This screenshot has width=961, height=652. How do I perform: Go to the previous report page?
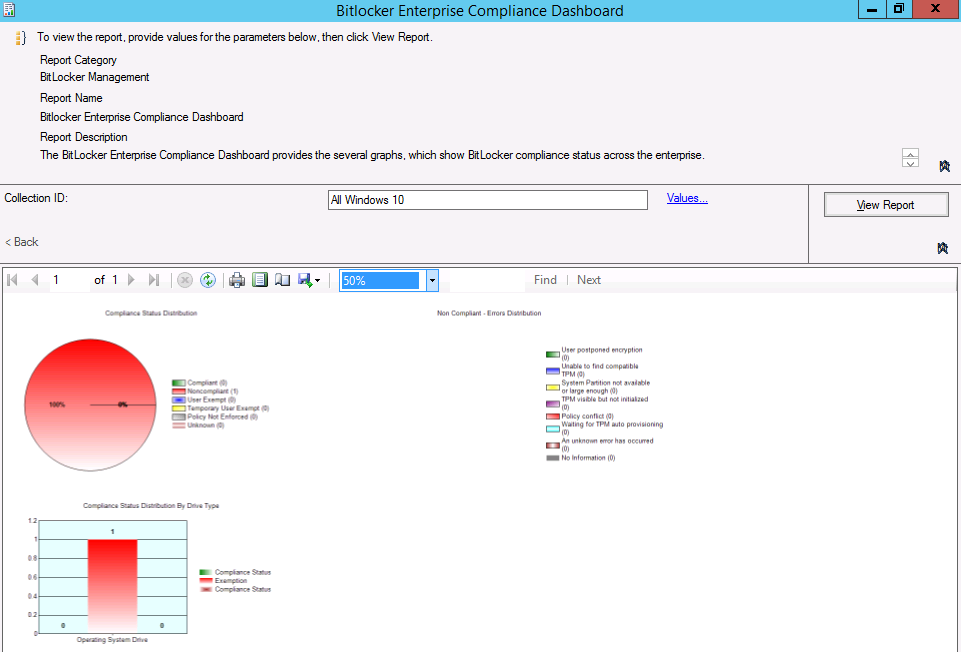35,280
